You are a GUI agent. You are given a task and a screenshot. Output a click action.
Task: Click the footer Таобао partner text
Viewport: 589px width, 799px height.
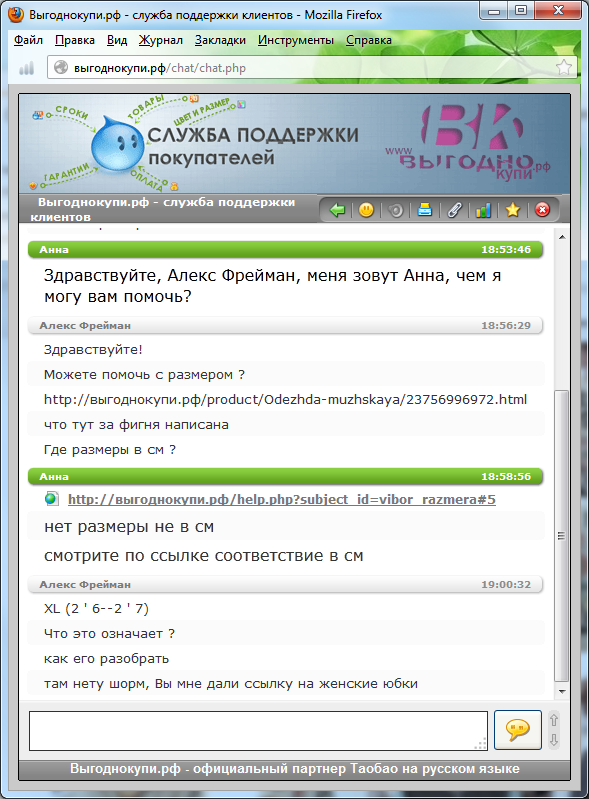(294, 768)
